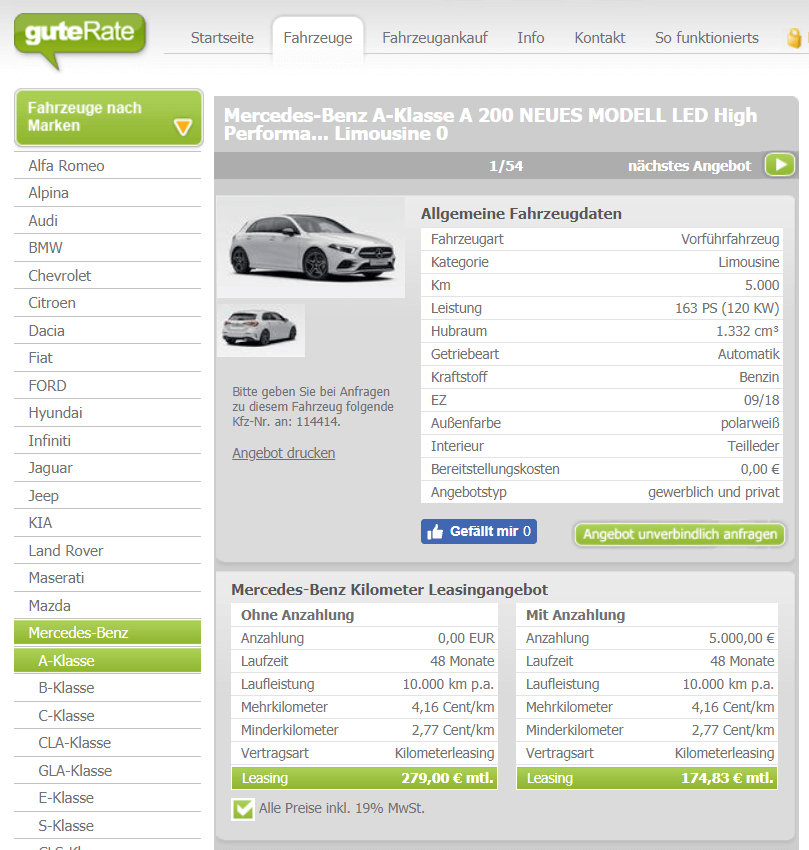
Task: Select S-Klasse model
Action: [x=107, y=826]
